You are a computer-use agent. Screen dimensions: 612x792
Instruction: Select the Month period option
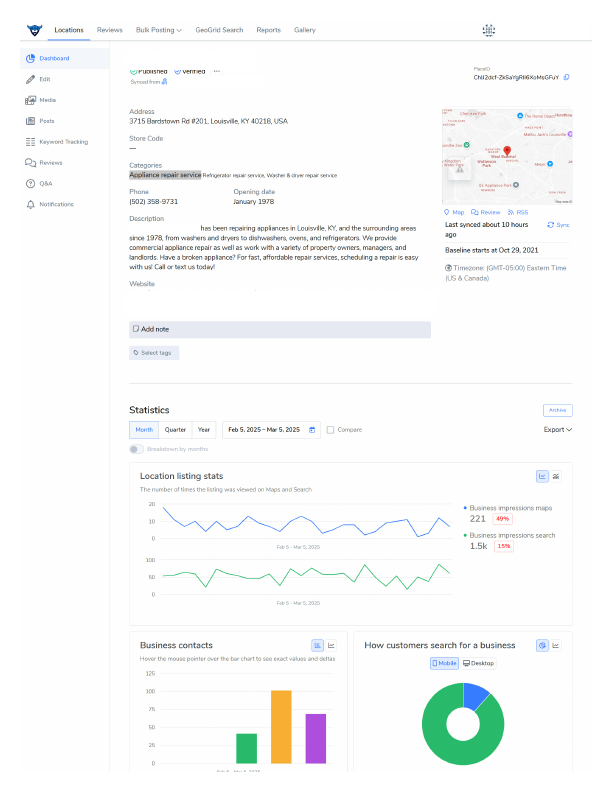coord(144,430)
